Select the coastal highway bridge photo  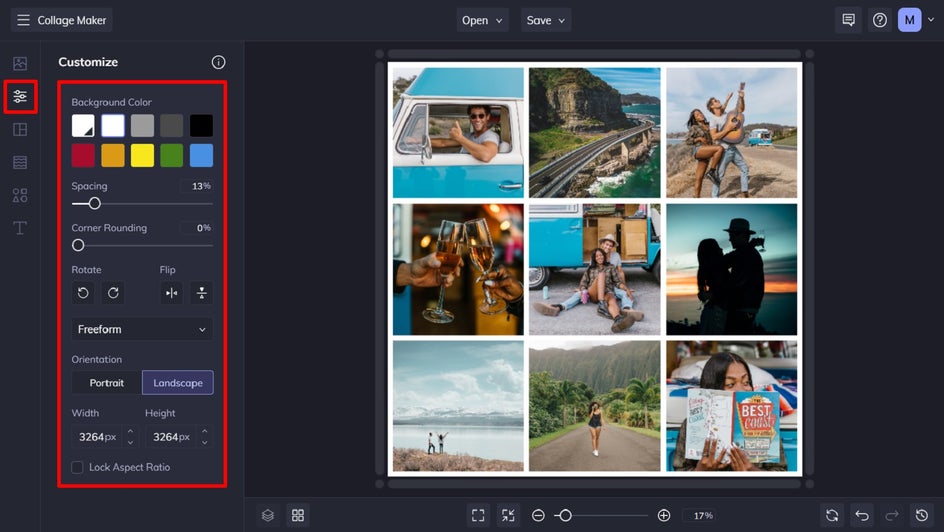tap(595, 132)
